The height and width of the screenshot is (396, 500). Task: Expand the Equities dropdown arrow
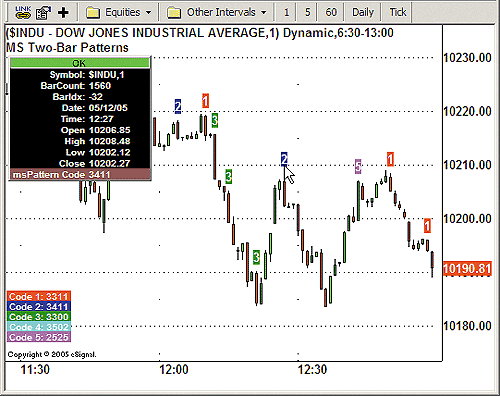[x=148, y=13]
